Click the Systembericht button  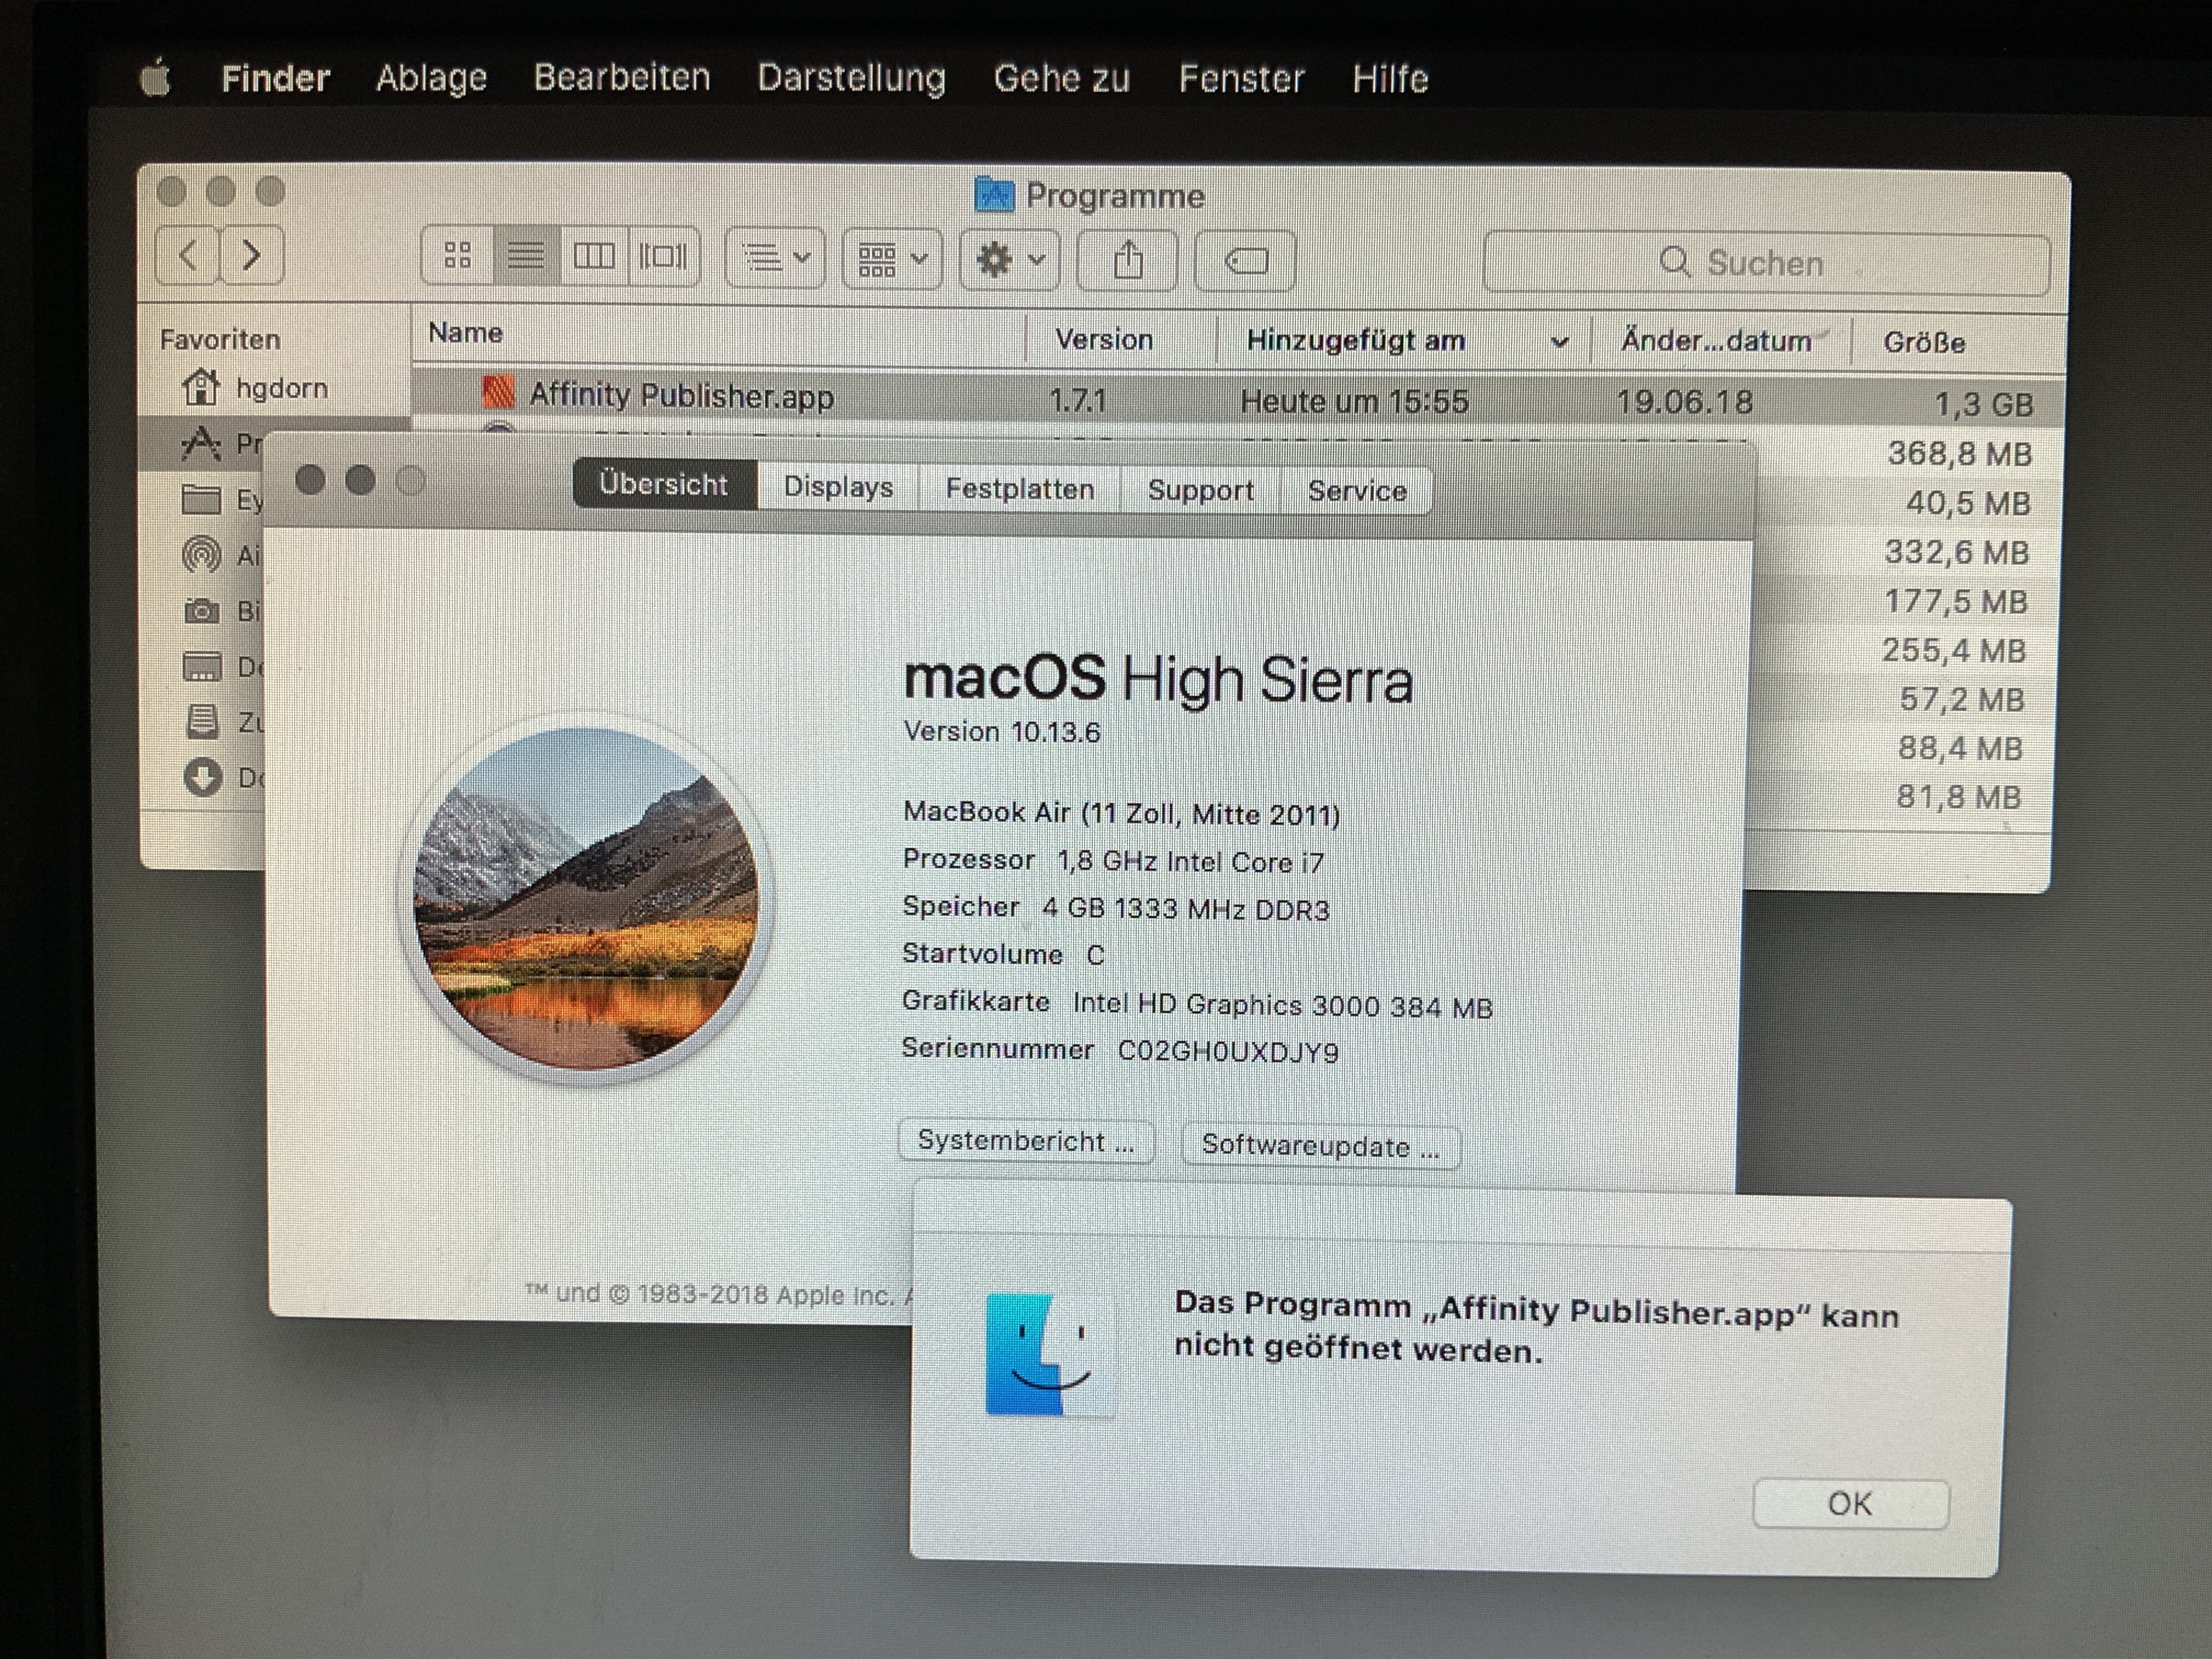pos(1026,1141)
